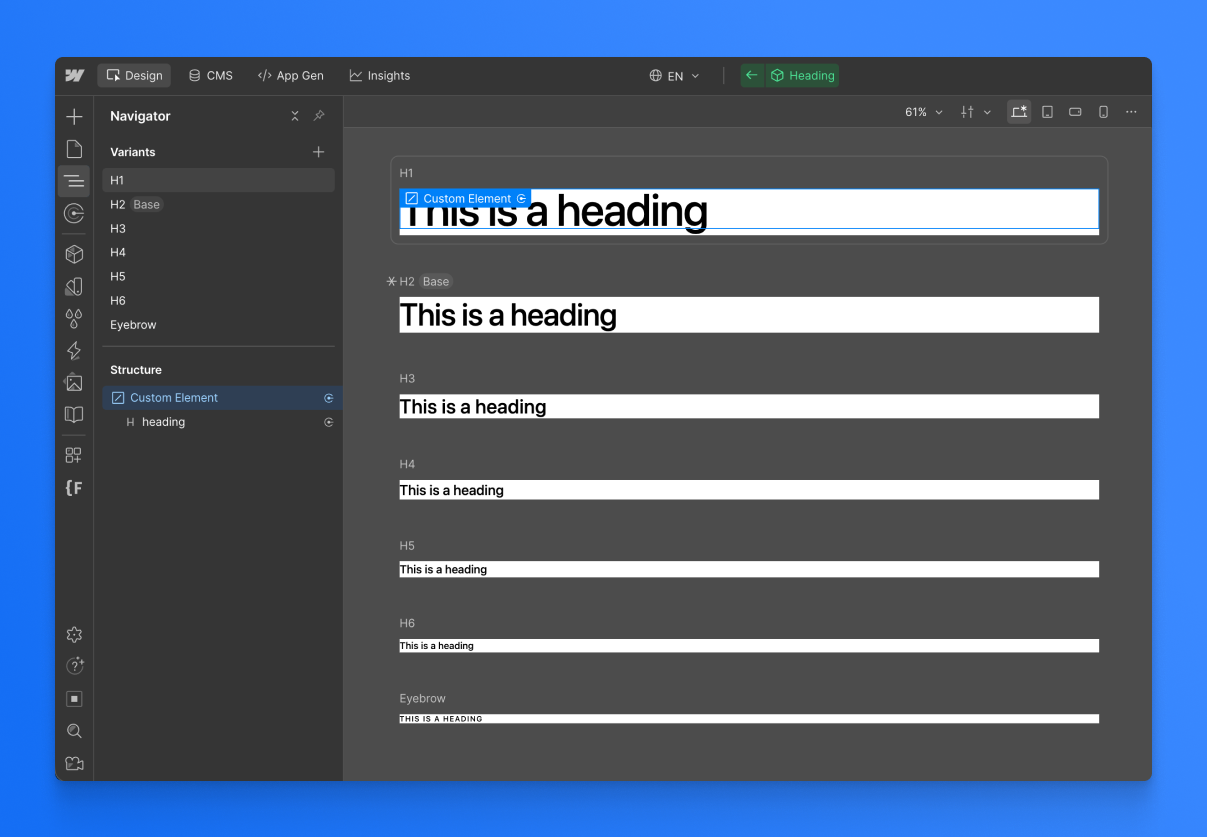The image size is (1207, 837).
Task: Select Custom Element in Structure tree
Action: [x=222, y=398]
